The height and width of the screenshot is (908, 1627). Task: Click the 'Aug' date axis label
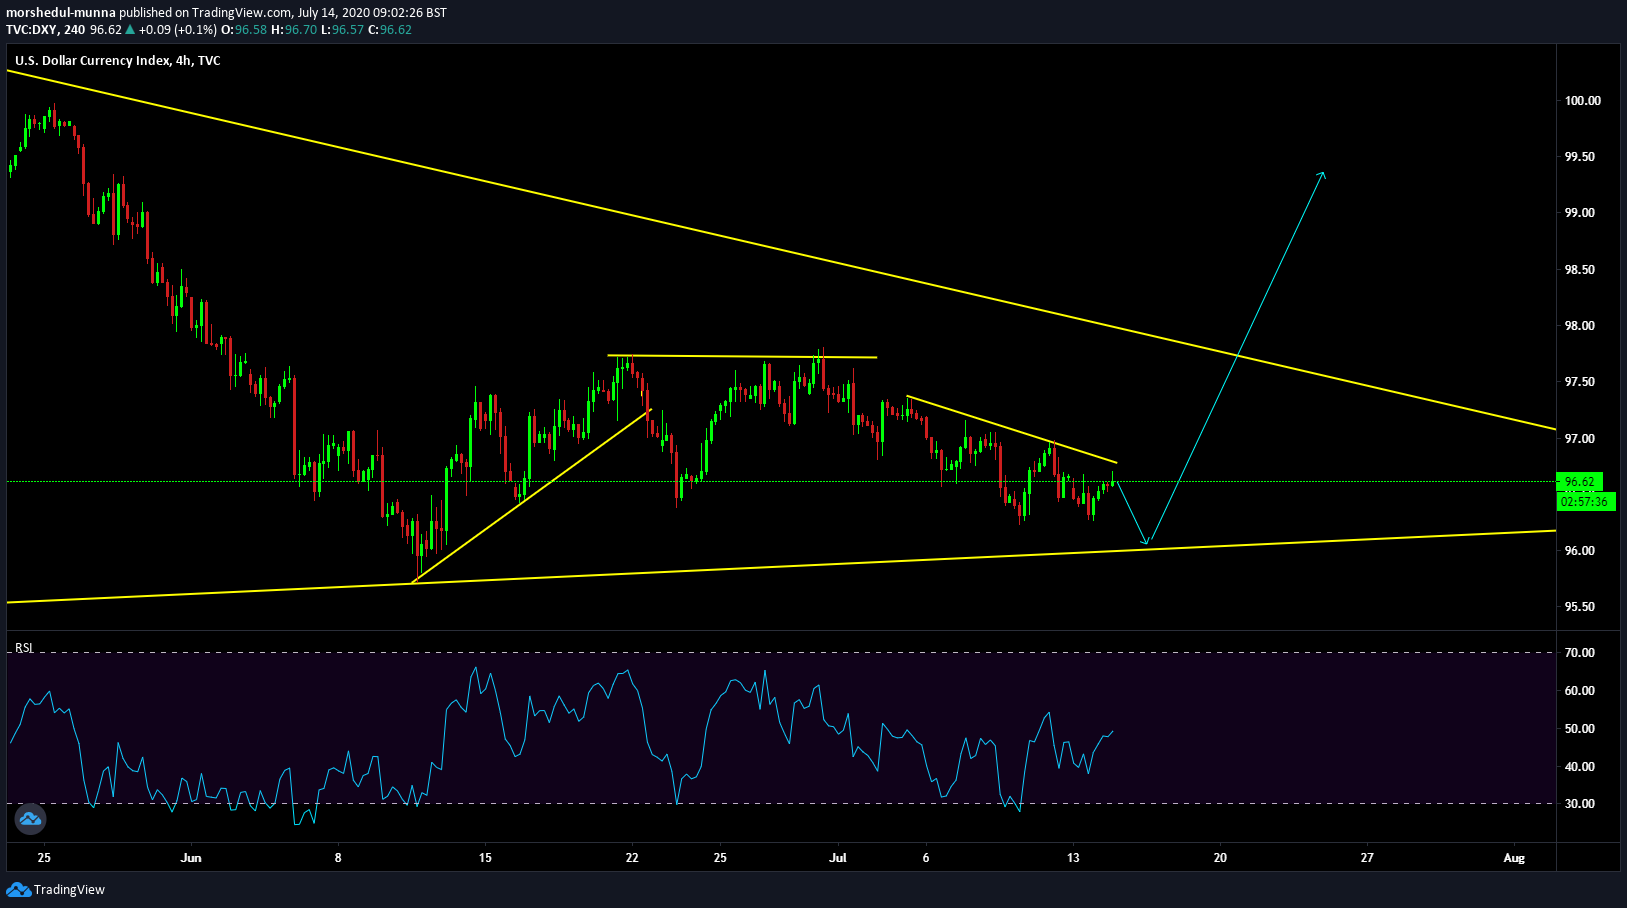[1514, 858]
